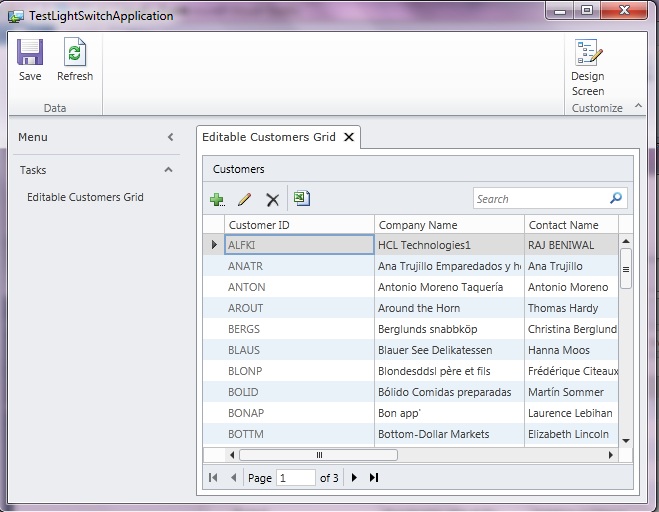The height and width of the screenshot is (512, 659).
Task: Click the grid's vertical scroll down arrow
Action: 626,441
